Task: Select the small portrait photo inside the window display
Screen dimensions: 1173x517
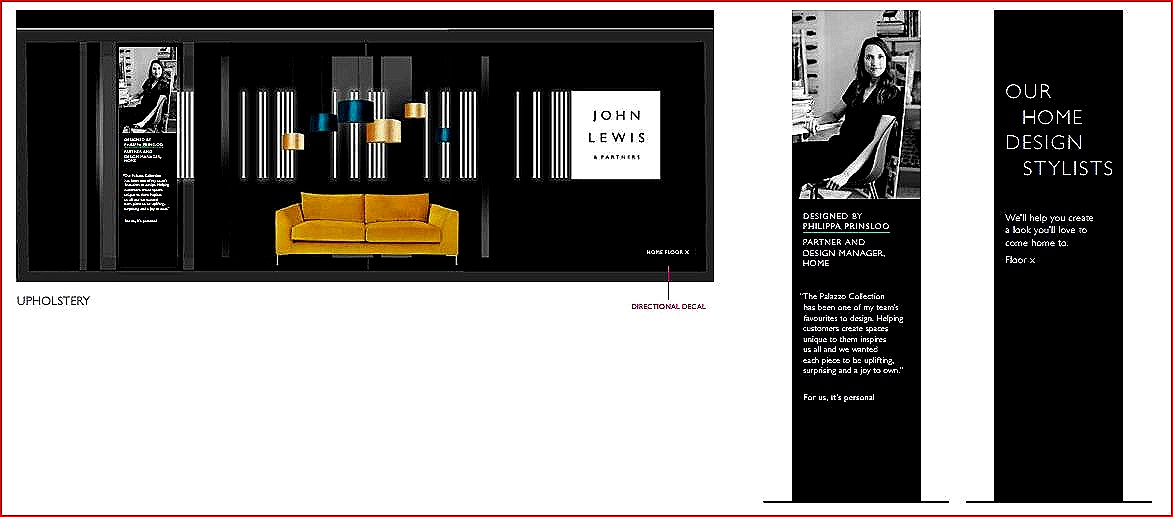Action: [x=148, y=90]
